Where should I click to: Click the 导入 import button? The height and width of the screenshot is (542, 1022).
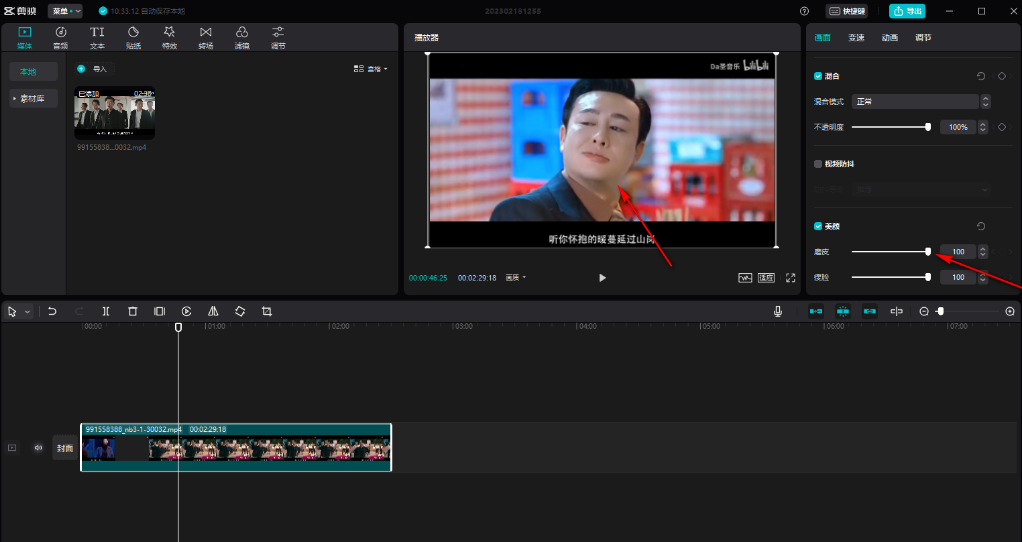click(94, 68)
